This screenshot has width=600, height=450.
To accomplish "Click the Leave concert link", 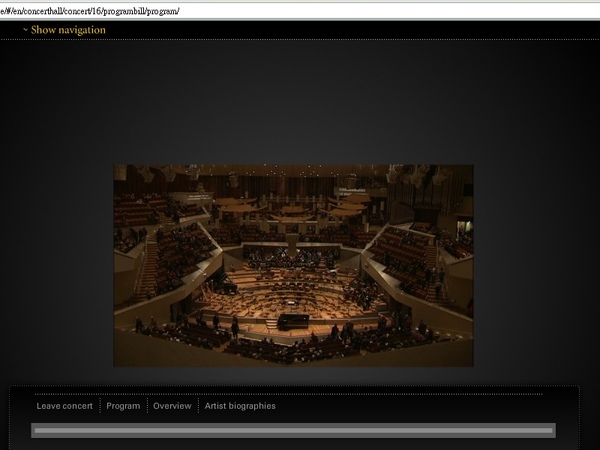I will pos(65,406).
